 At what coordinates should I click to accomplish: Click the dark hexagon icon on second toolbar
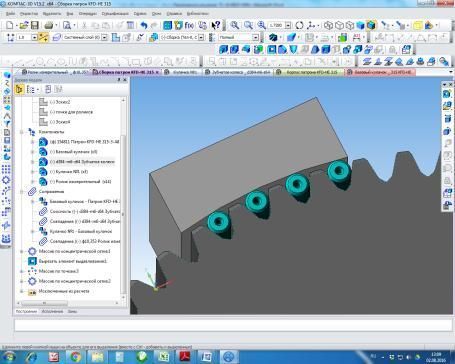[x=273, y=37]
